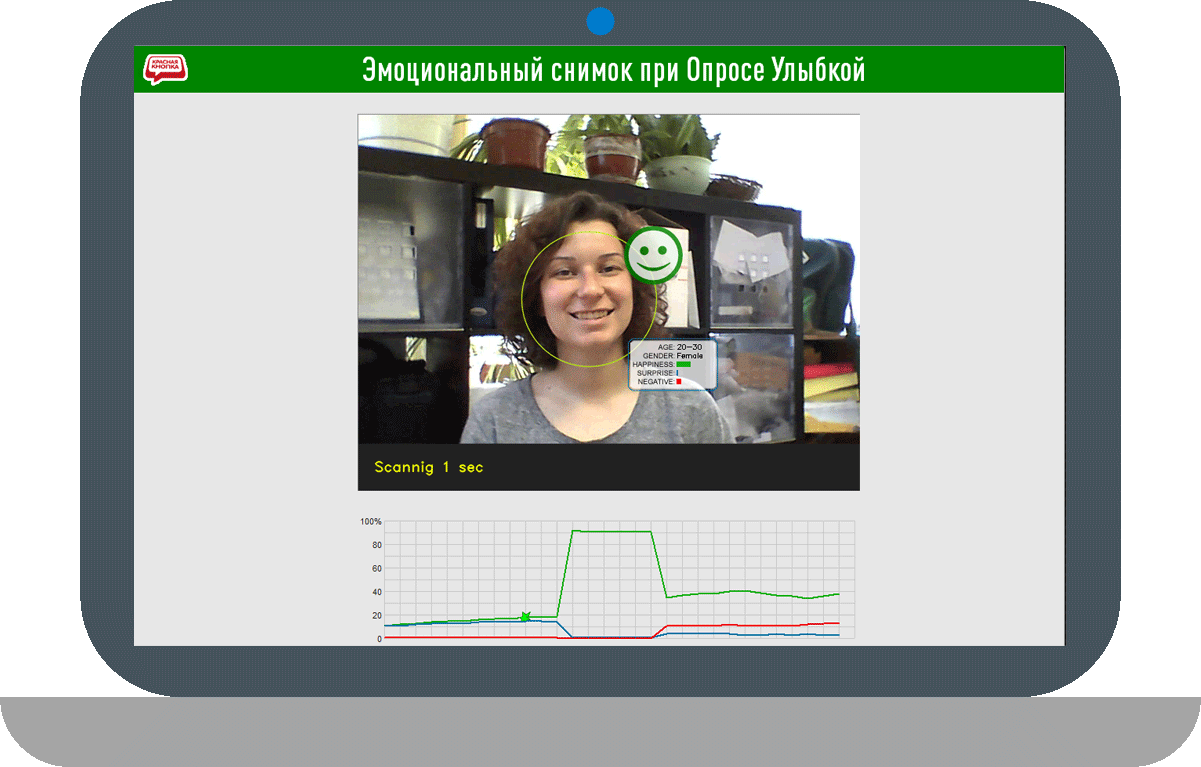
Task: Click the 40 label on chart axis
Action: 376,592
